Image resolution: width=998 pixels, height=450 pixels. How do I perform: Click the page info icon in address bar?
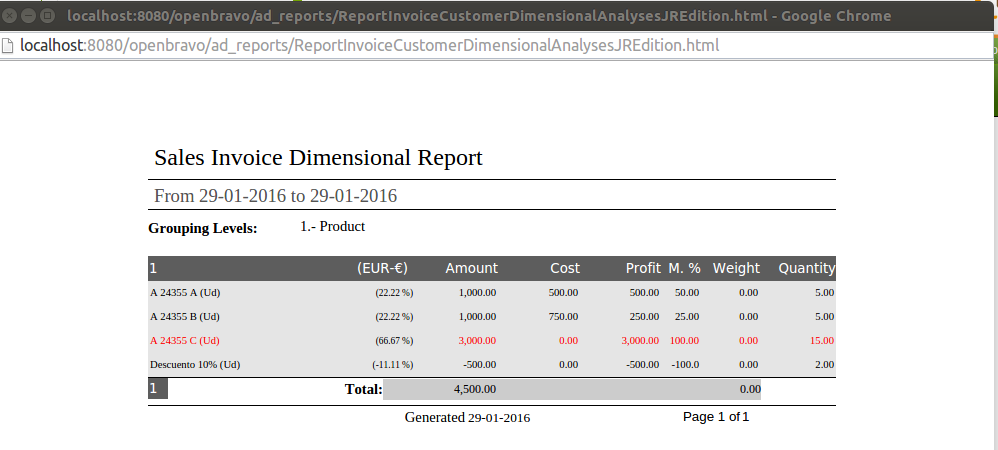pyautogui.click(x=9, y=46)
